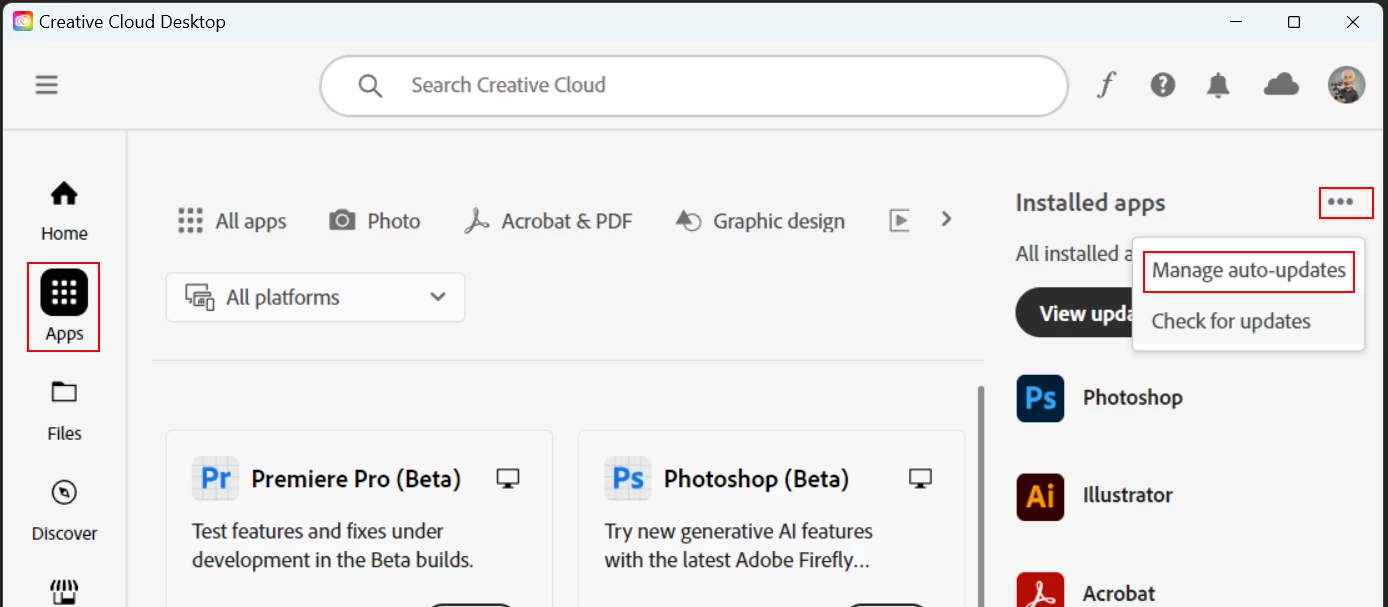Screen dimensions: 1388x607
Task: Open the Help question mark icon
Action: click(x=1162, y=85)
